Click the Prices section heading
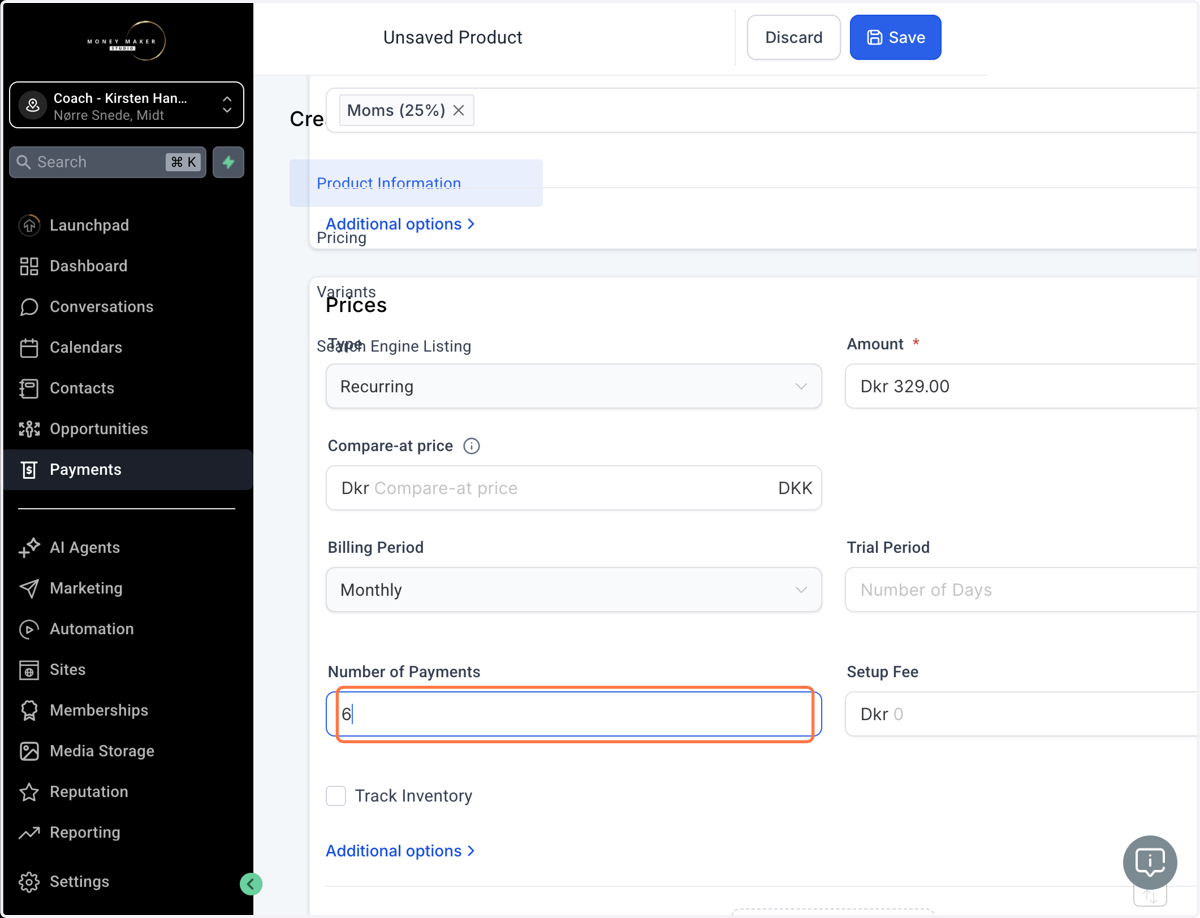 (356, 305)
